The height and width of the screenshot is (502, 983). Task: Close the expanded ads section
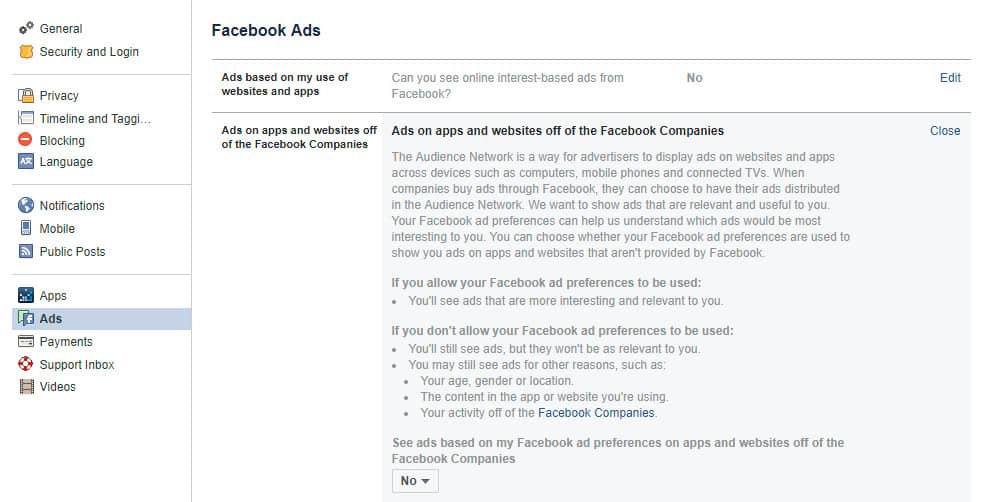pyautogui.click(x=945, y=131)
